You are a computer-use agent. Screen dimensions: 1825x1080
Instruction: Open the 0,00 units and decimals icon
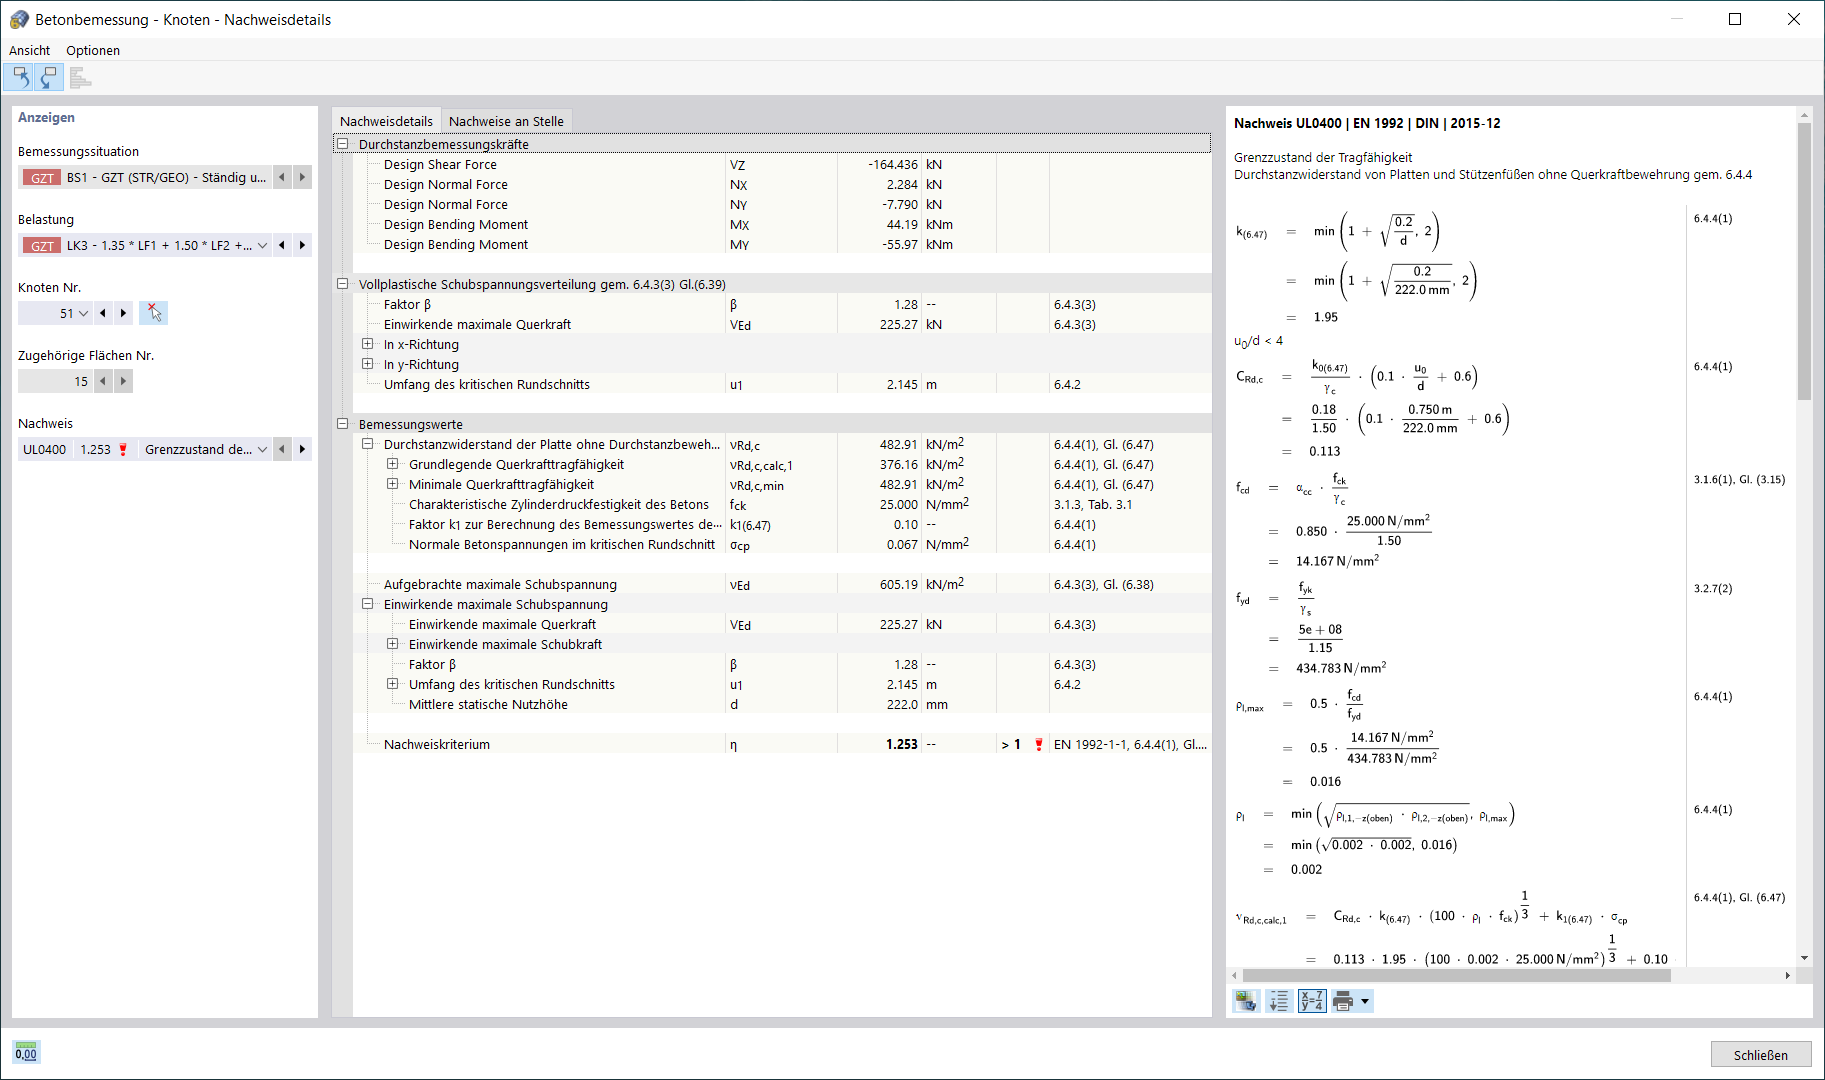click(x=26, y=1052)
